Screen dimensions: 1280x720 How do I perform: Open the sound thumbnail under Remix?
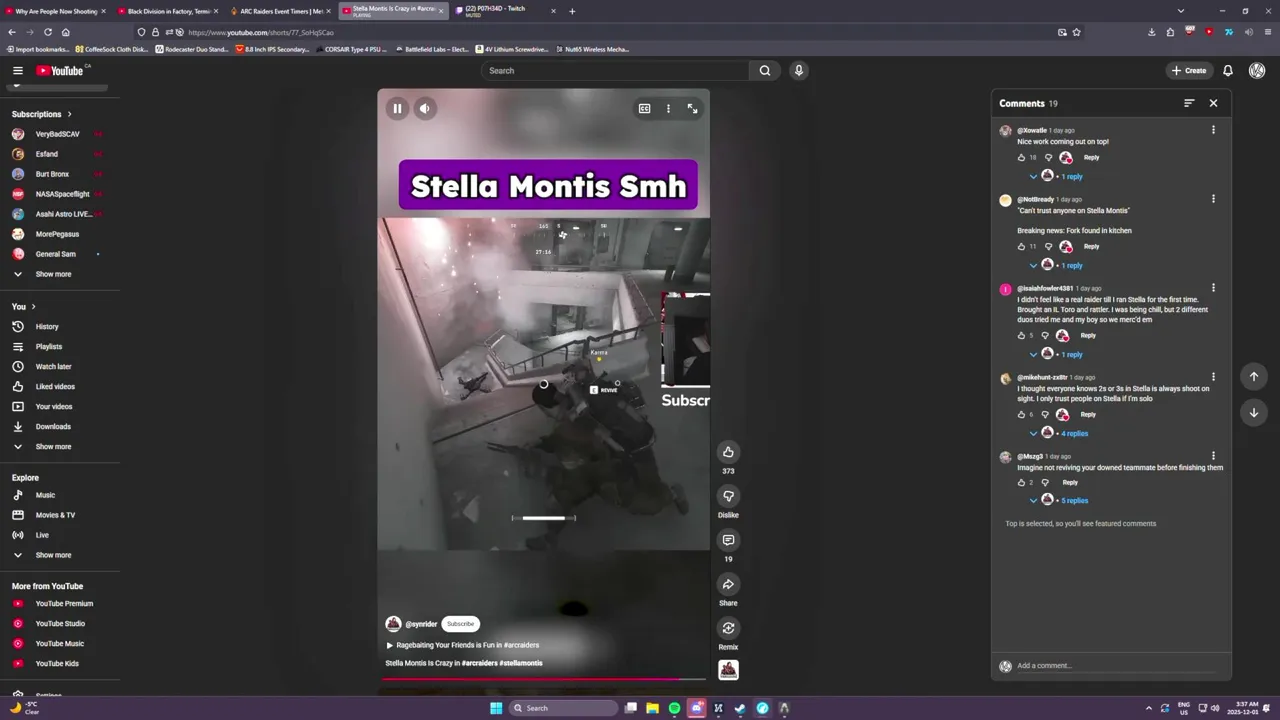(x=728, y=670)
